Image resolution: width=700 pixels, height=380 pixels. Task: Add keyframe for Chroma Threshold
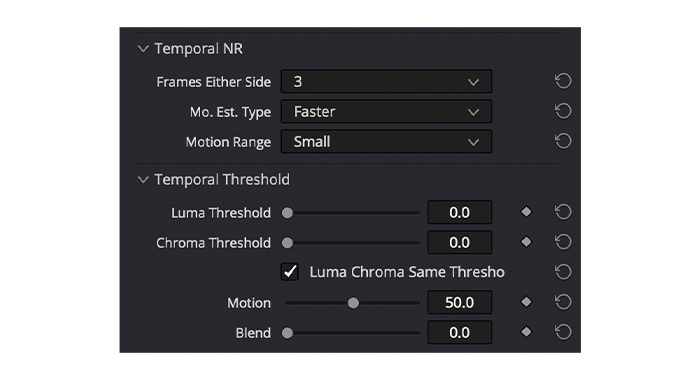coord(526,242)
